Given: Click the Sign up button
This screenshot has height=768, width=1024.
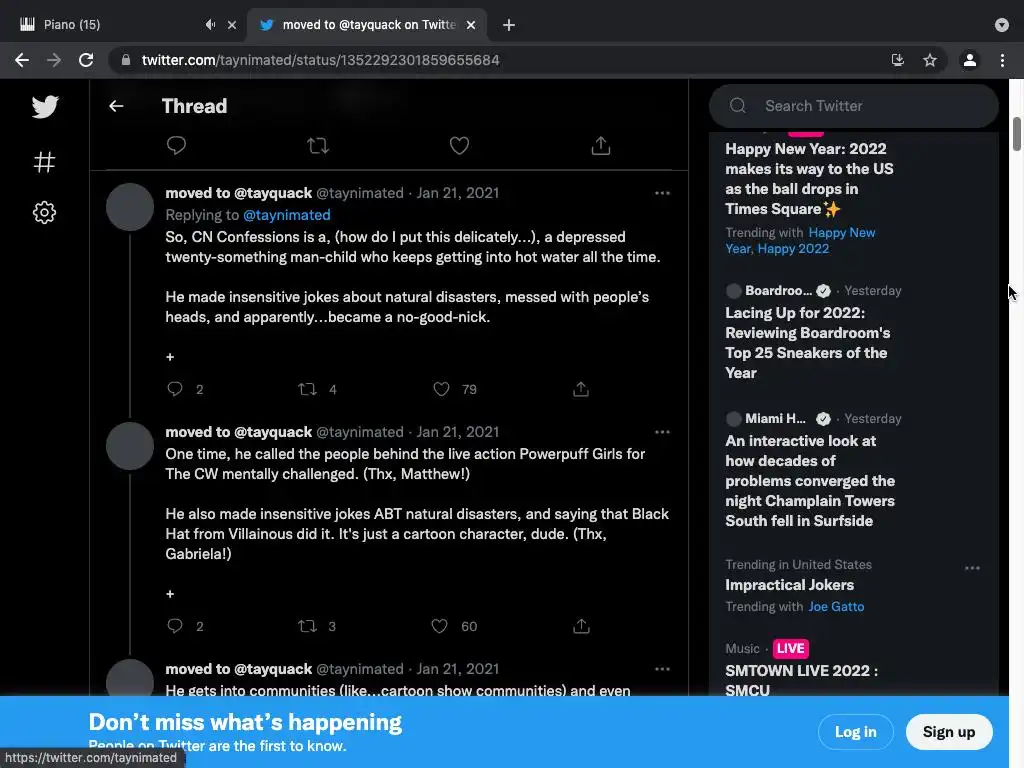Looking at the screenshot, I should pos(949,732).
